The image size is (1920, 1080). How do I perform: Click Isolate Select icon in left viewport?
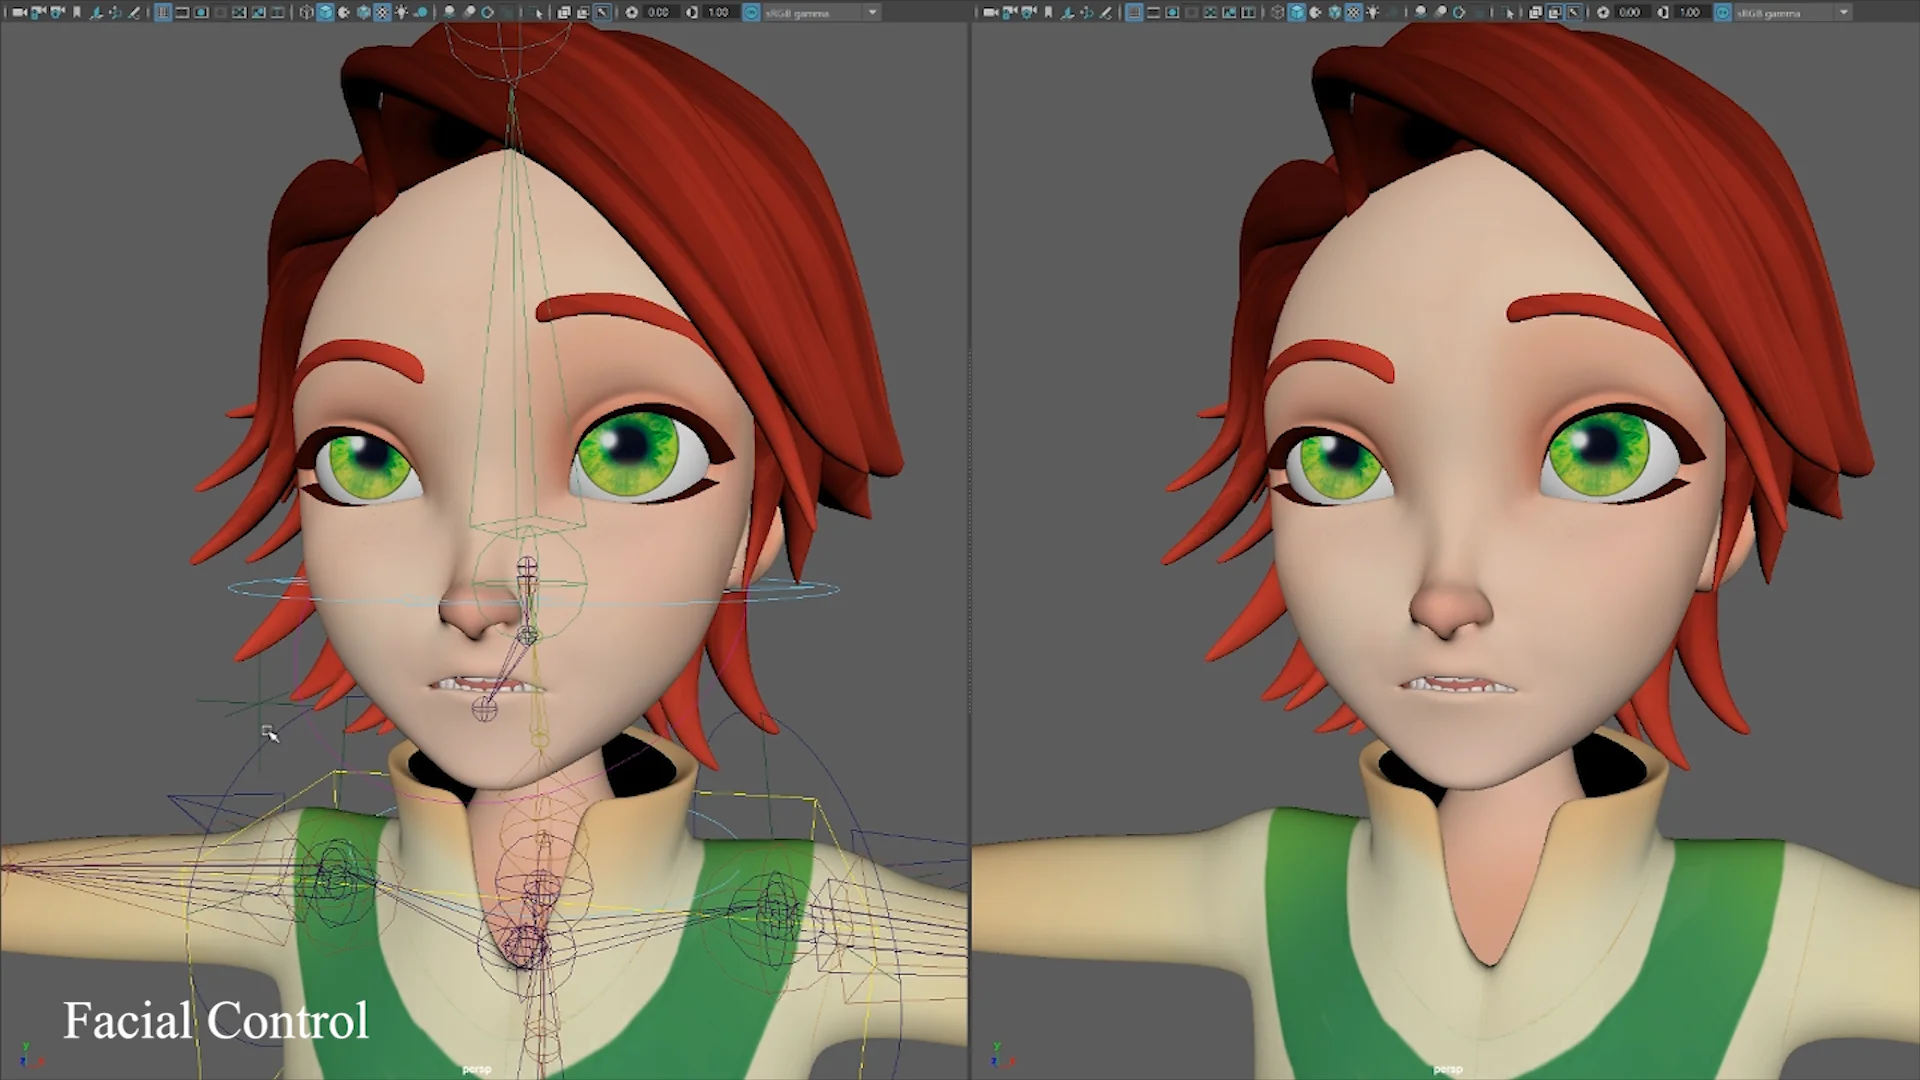537,12
